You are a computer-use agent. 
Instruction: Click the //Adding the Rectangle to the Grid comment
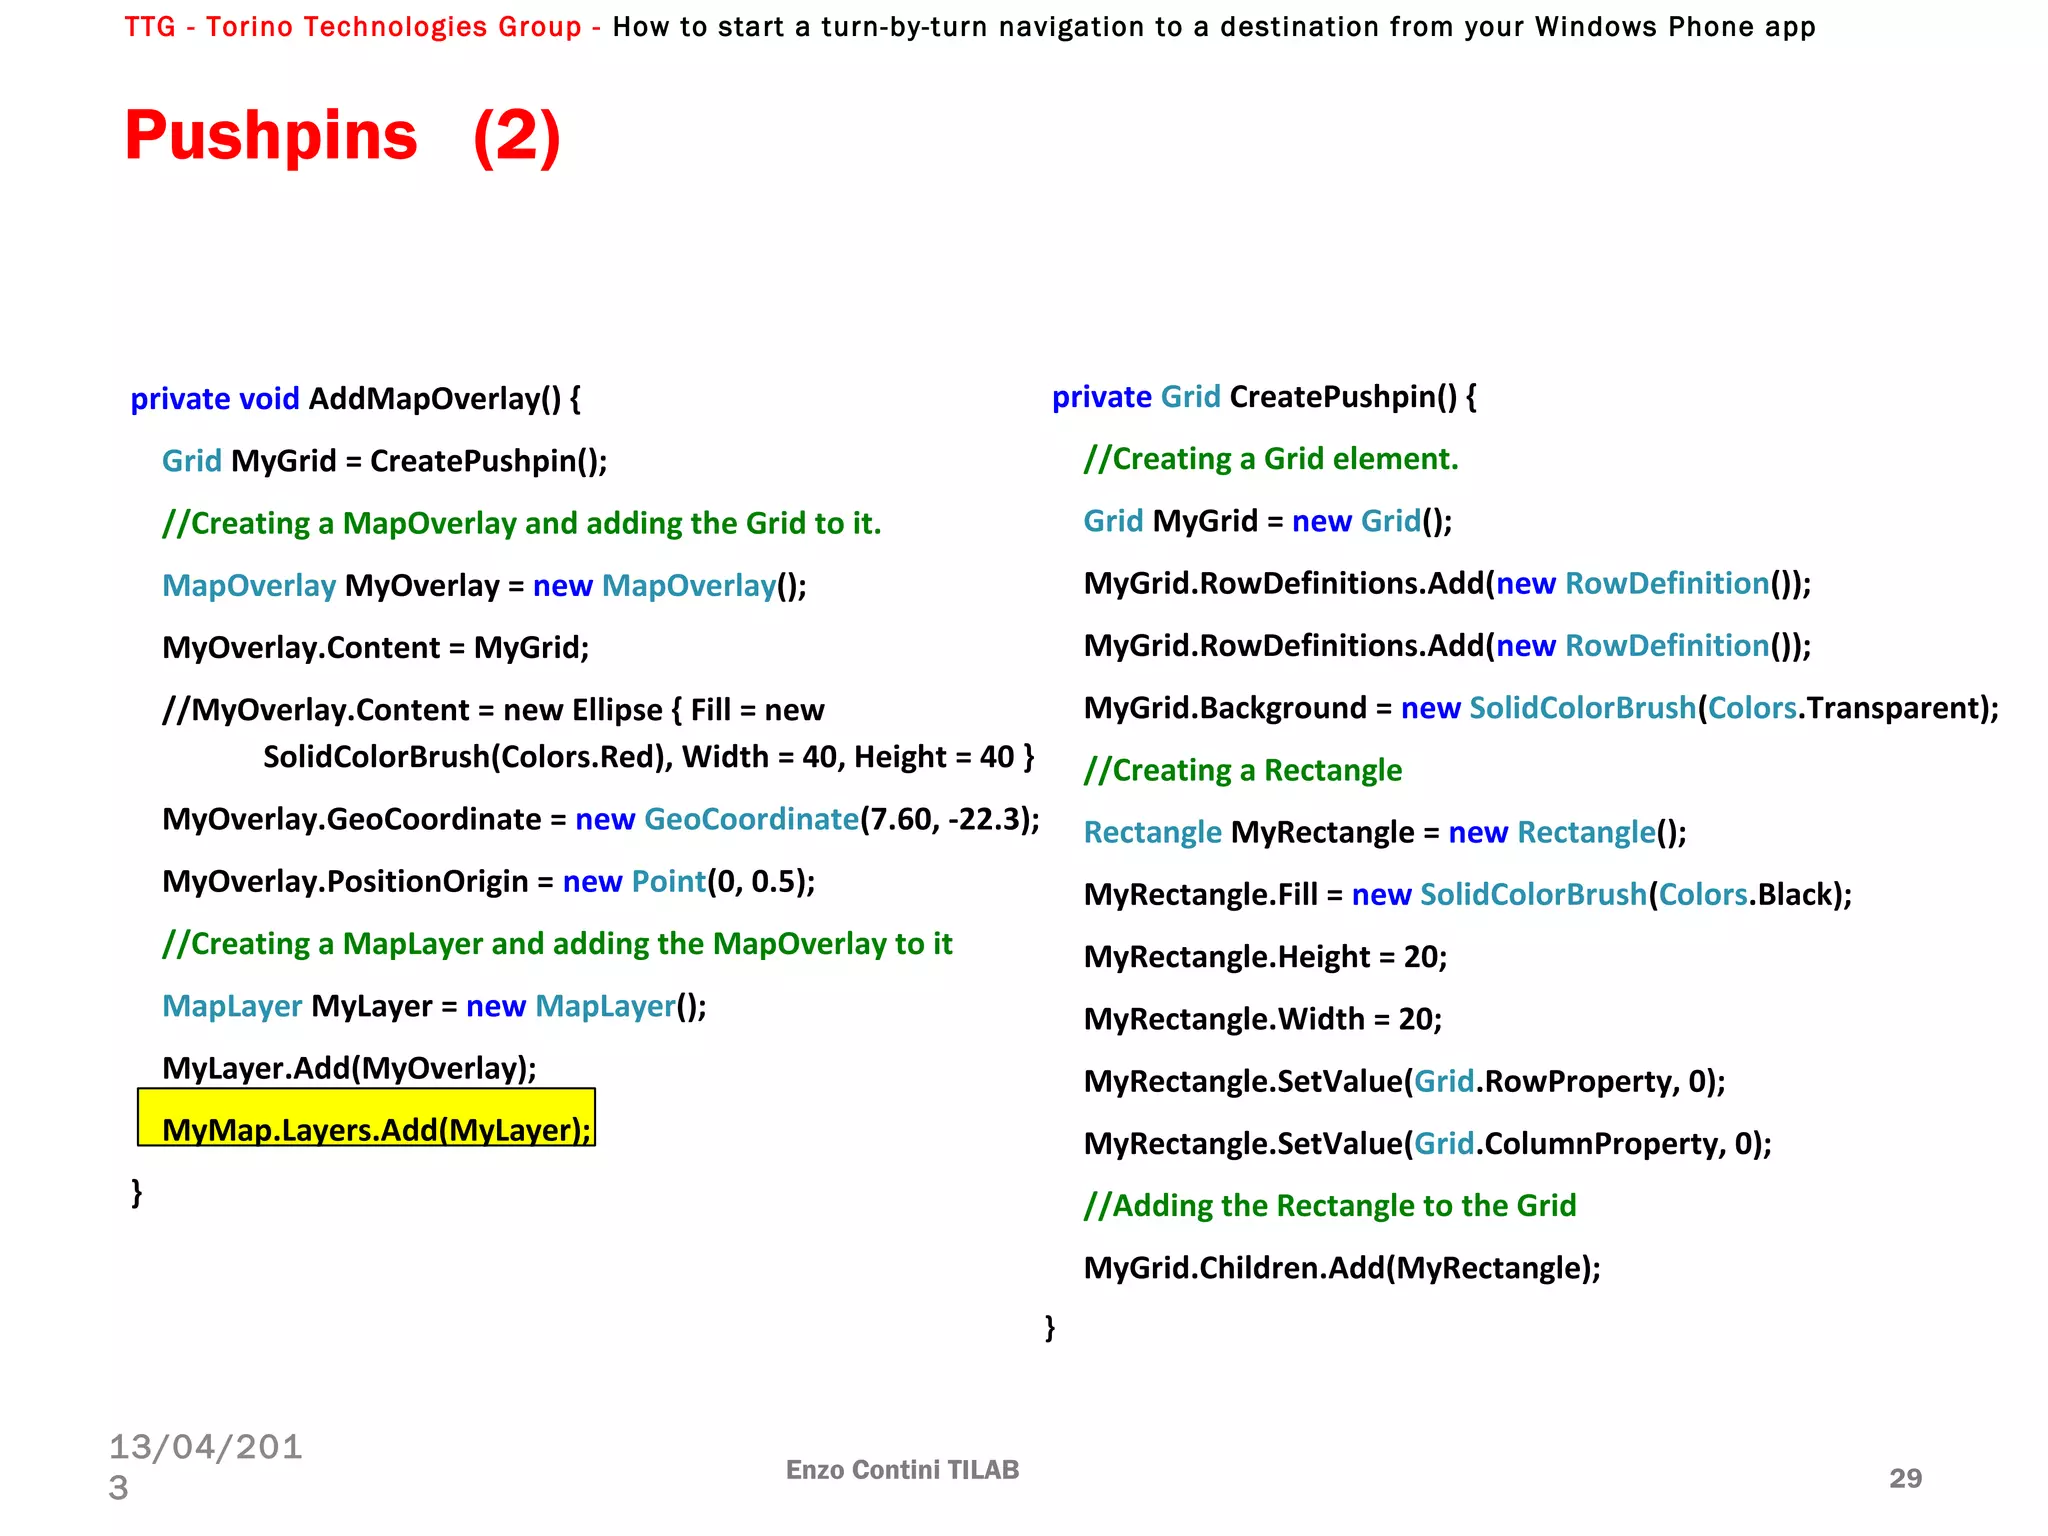[1329, 1206]
